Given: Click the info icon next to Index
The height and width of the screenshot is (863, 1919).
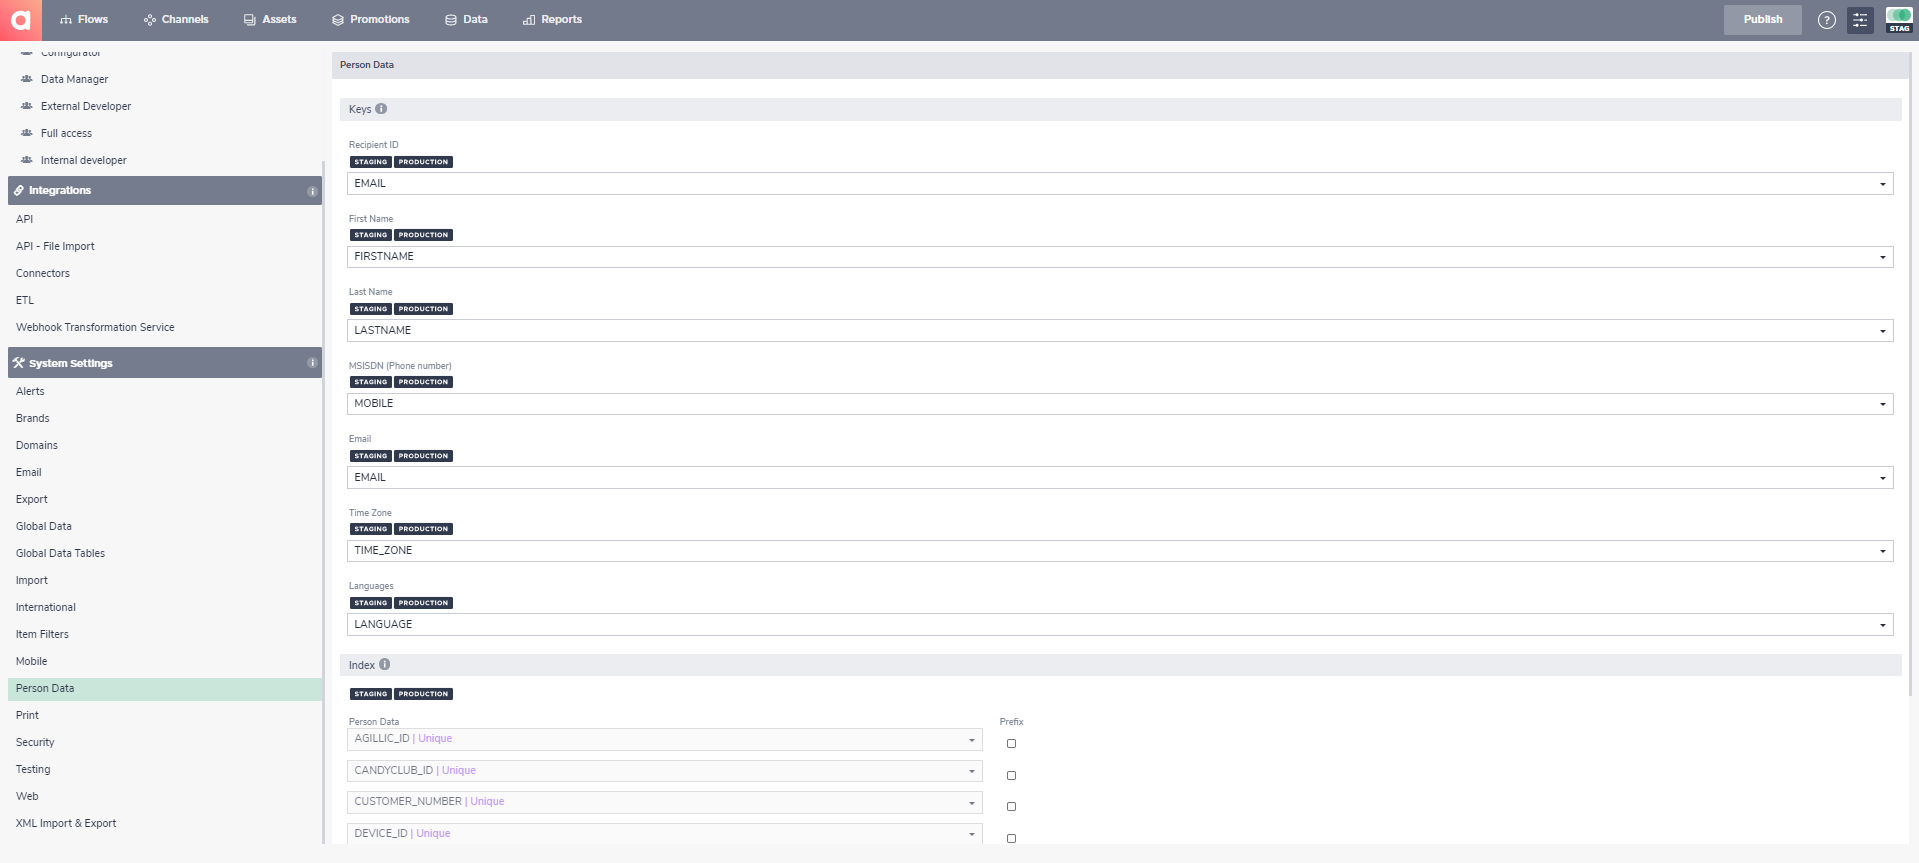Looking at the screenshot, I should [385, 665].
